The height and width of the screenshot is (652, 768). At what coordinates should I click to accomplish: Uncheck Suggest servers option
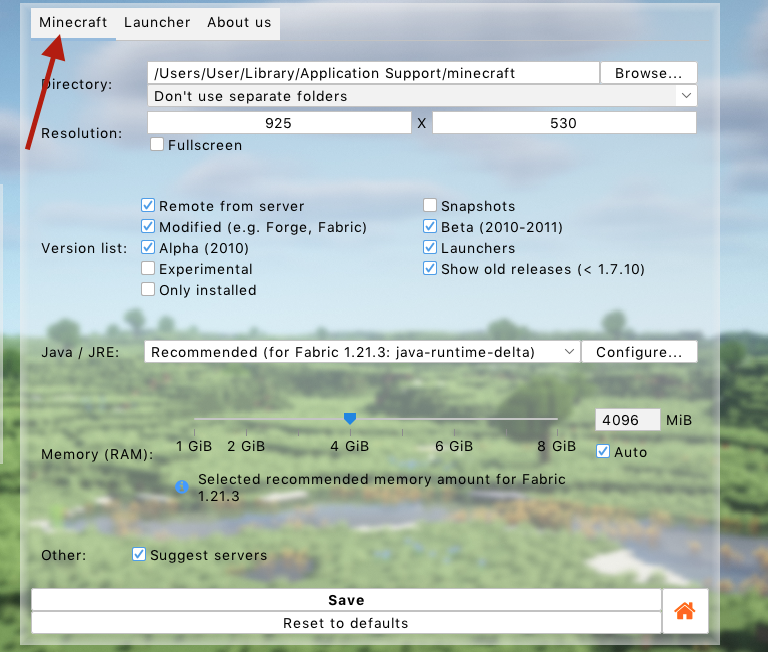[139, 554]
